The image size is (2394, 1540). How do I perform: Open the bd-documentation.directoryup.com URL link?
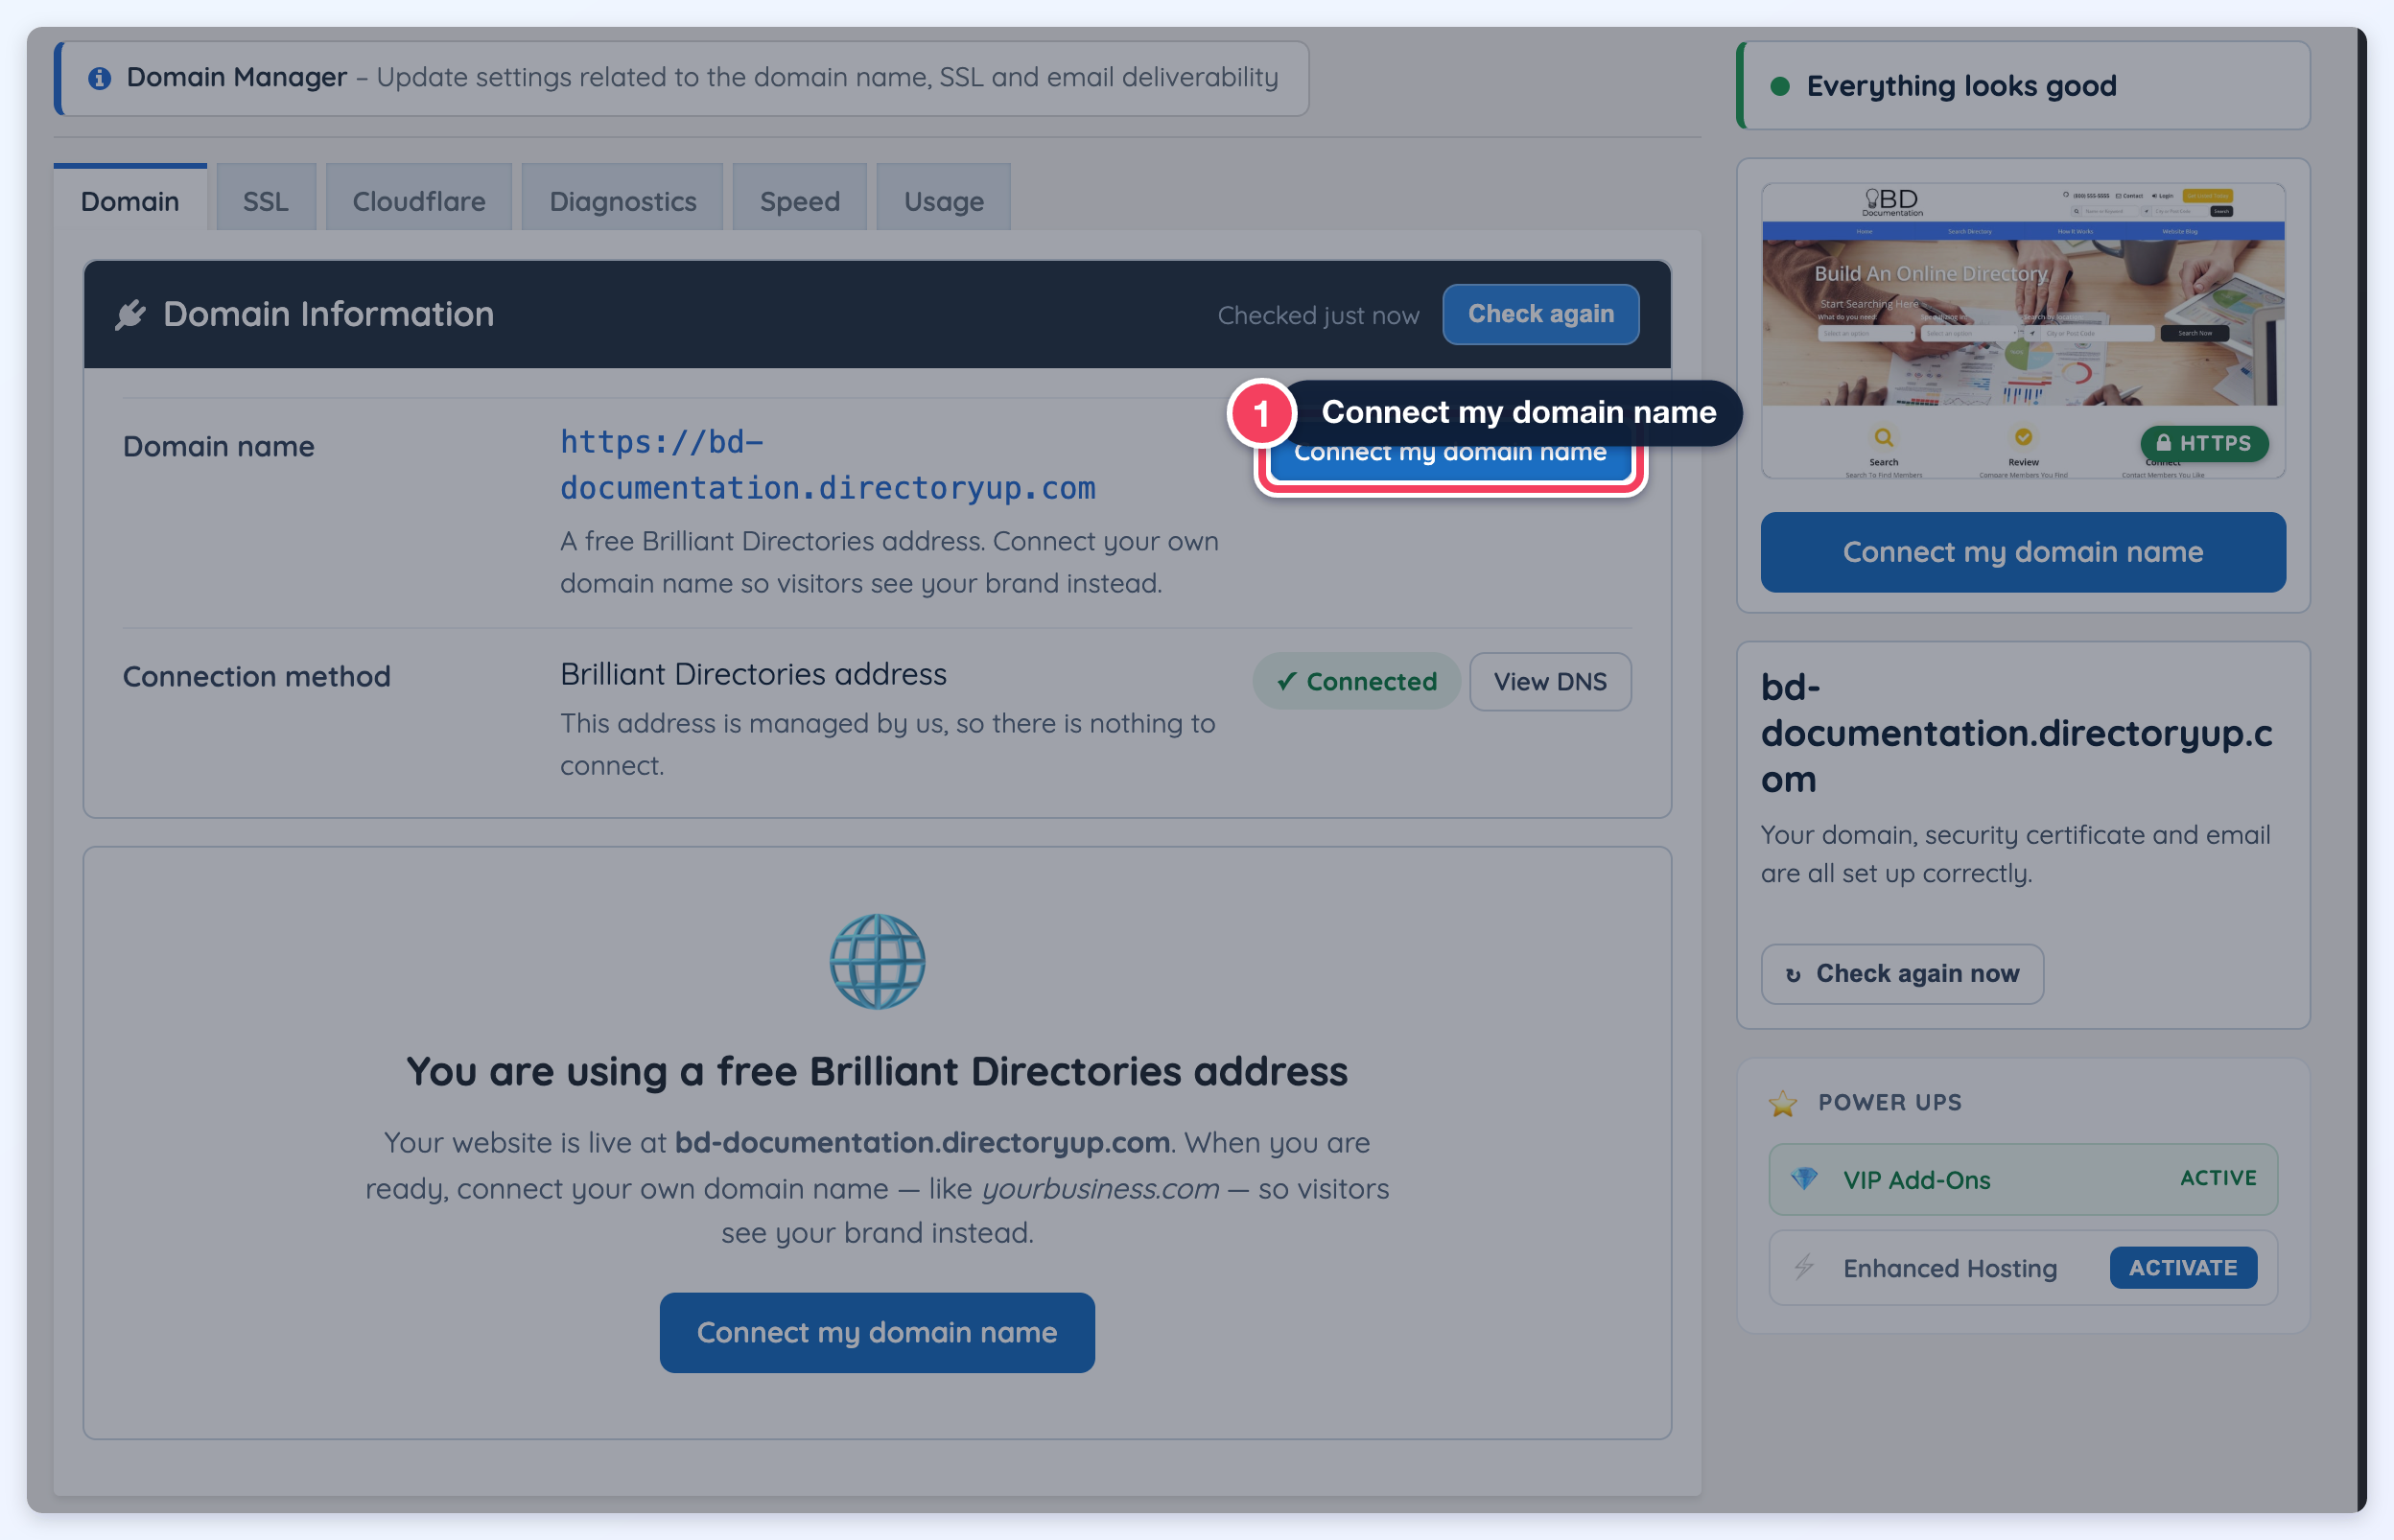click(x=827, y=465)
